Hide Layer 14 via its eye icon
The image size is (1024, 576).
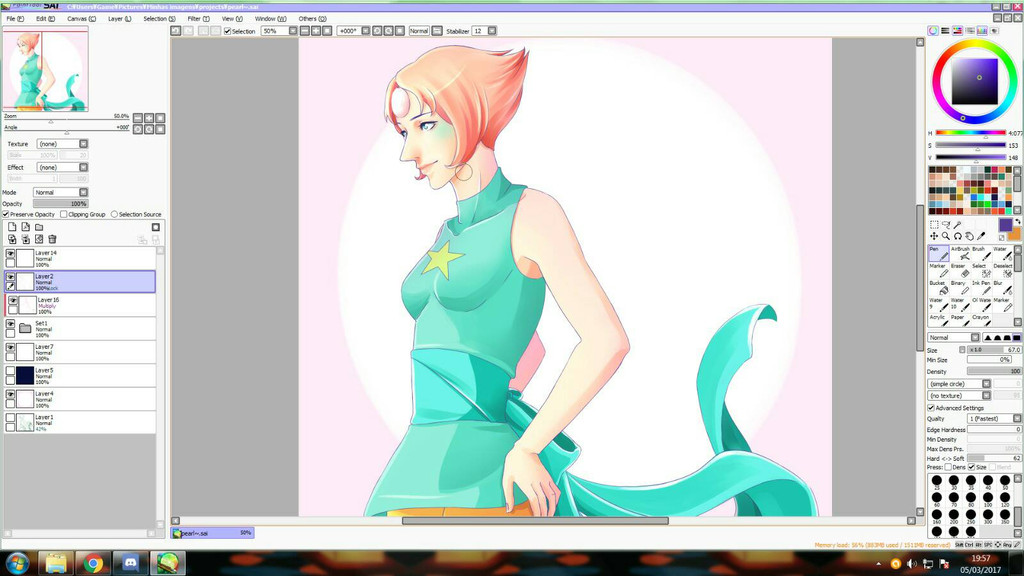[x=10, y=253]
